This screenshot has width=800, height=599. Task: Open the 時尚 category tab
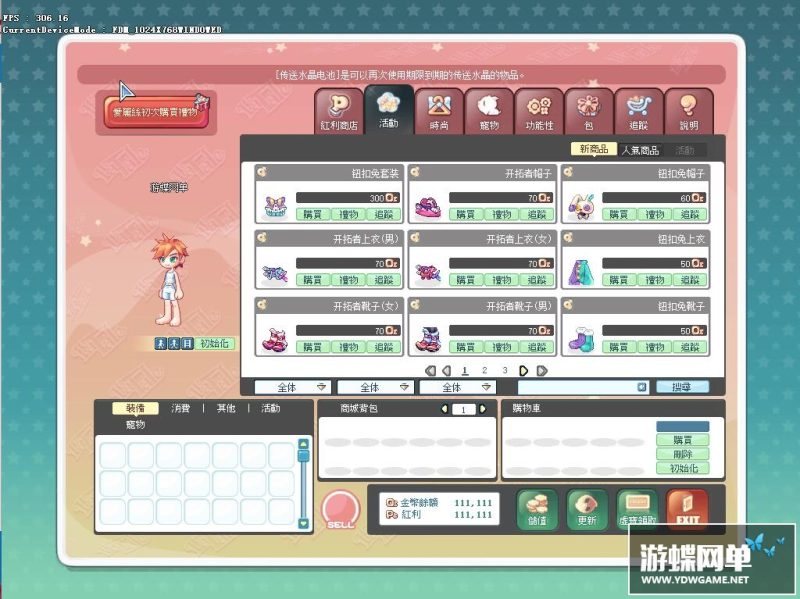439,111
